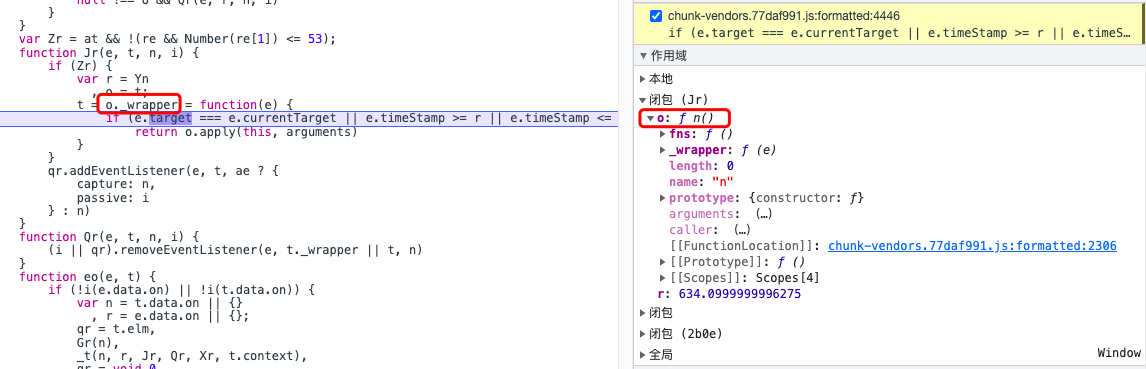Expand the 闭包 (2b0e) scope
This screenshot has height=369, width=1146.
point(642,334)
